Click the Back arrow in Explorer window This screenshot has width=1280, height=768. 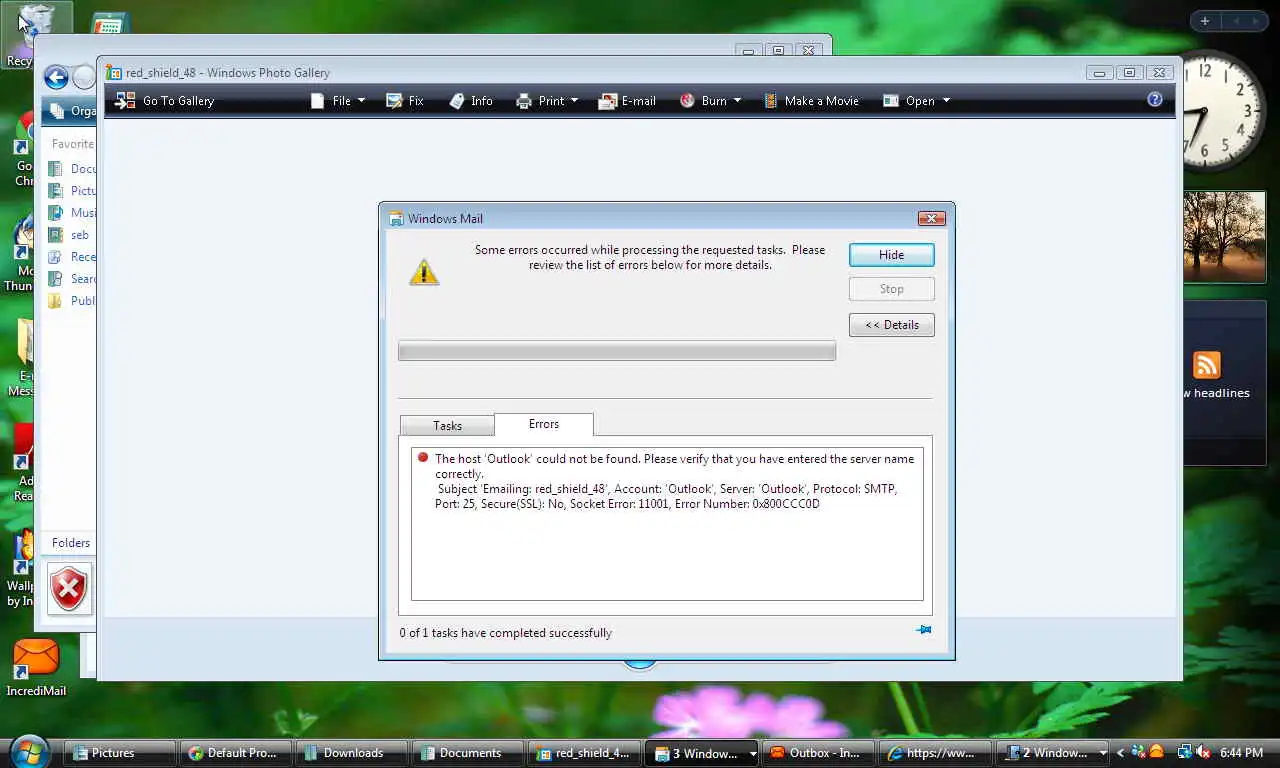point(56,78)
